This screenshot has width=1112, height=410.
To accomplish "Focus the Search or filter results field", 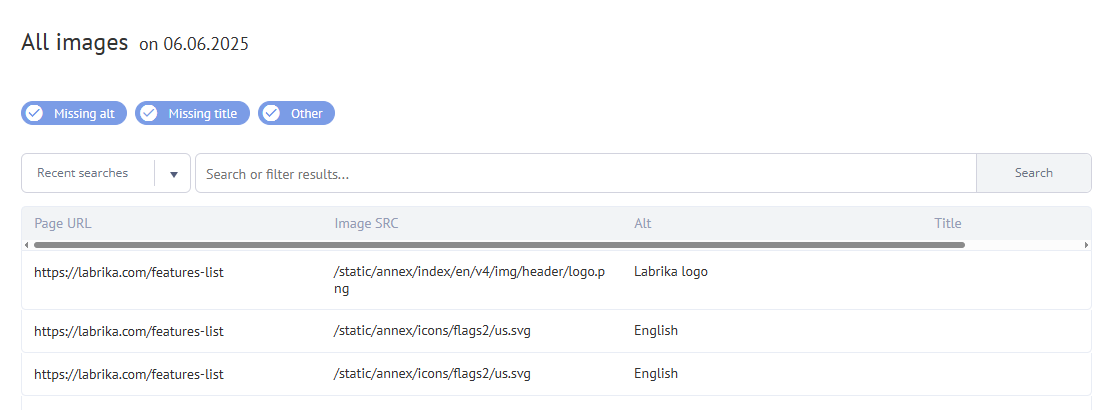I will coord(585,174).
